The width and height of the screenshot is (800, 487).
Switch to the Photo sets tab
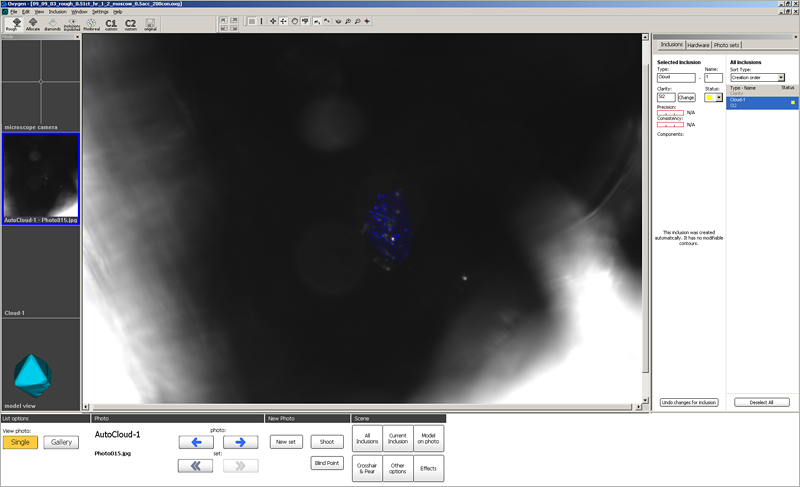point(727,45)
